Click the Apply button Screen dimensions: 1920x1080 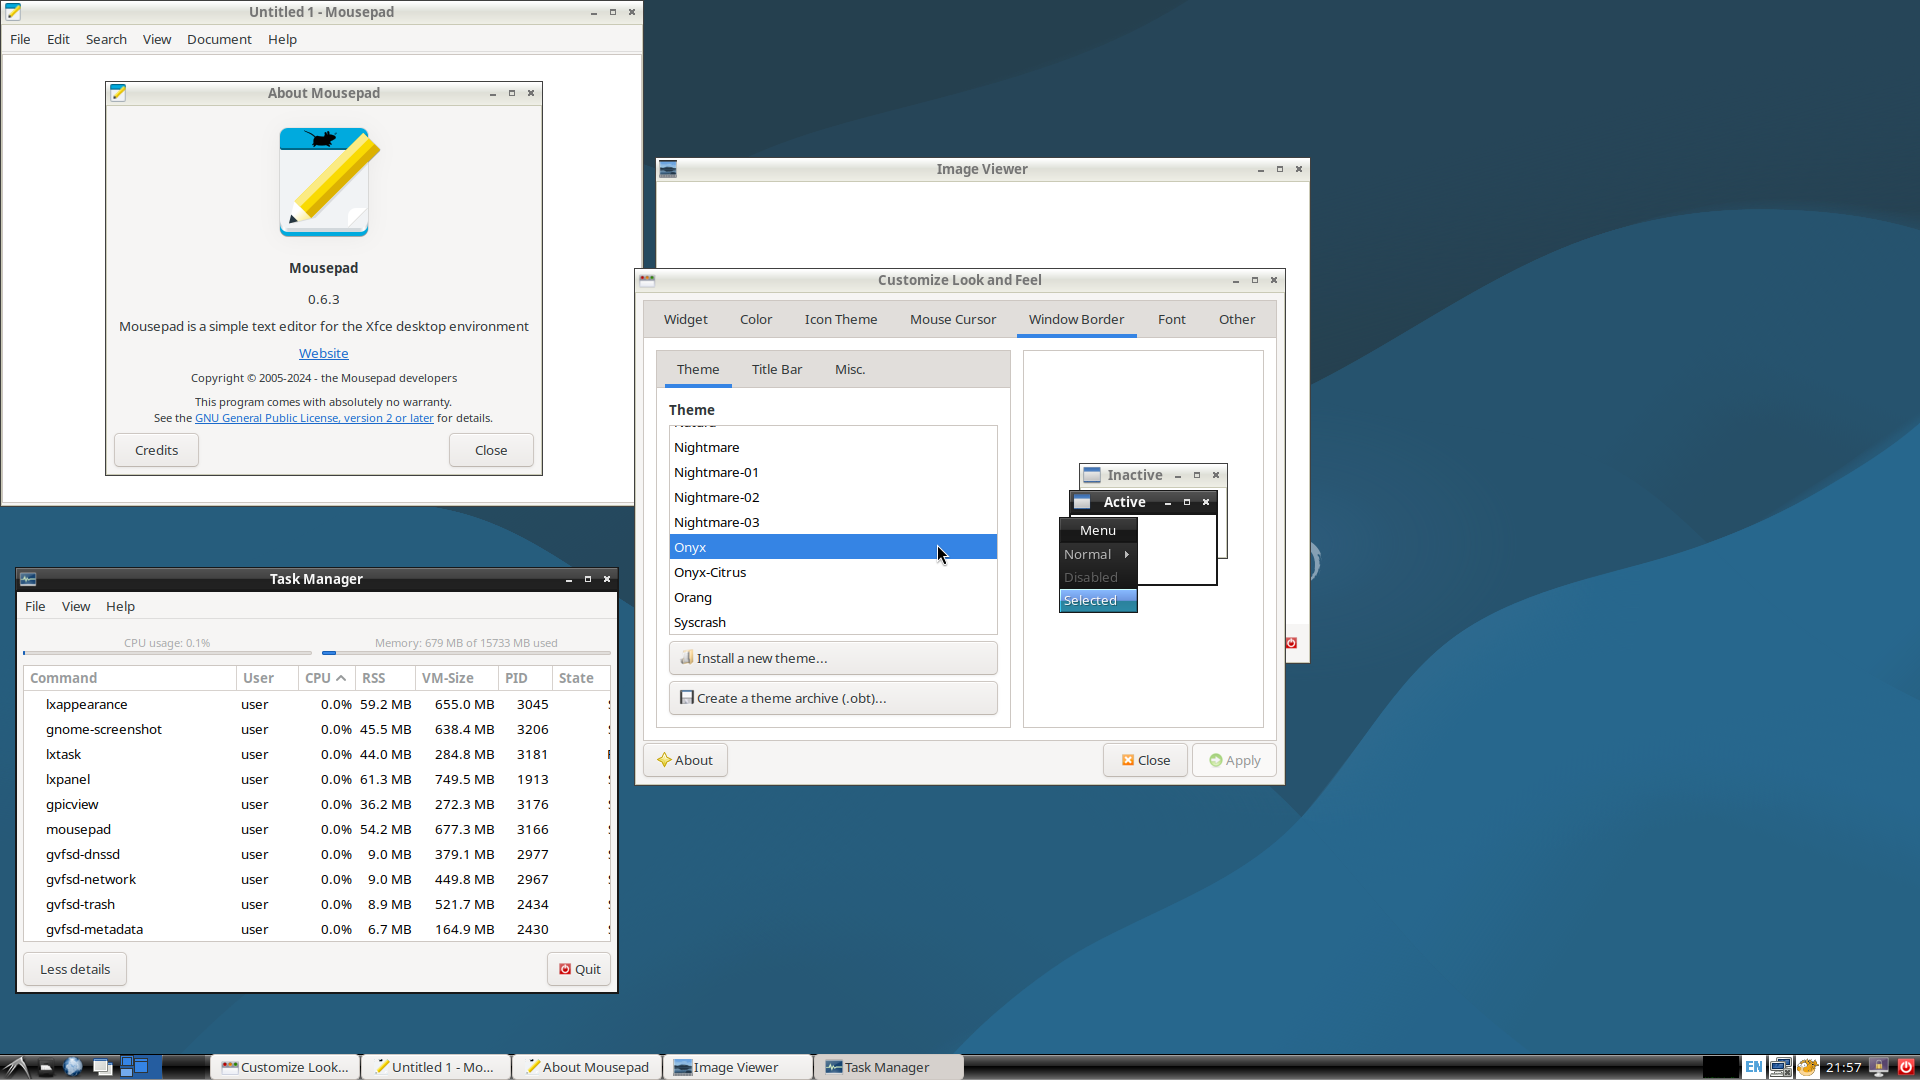pos(1234,760)
